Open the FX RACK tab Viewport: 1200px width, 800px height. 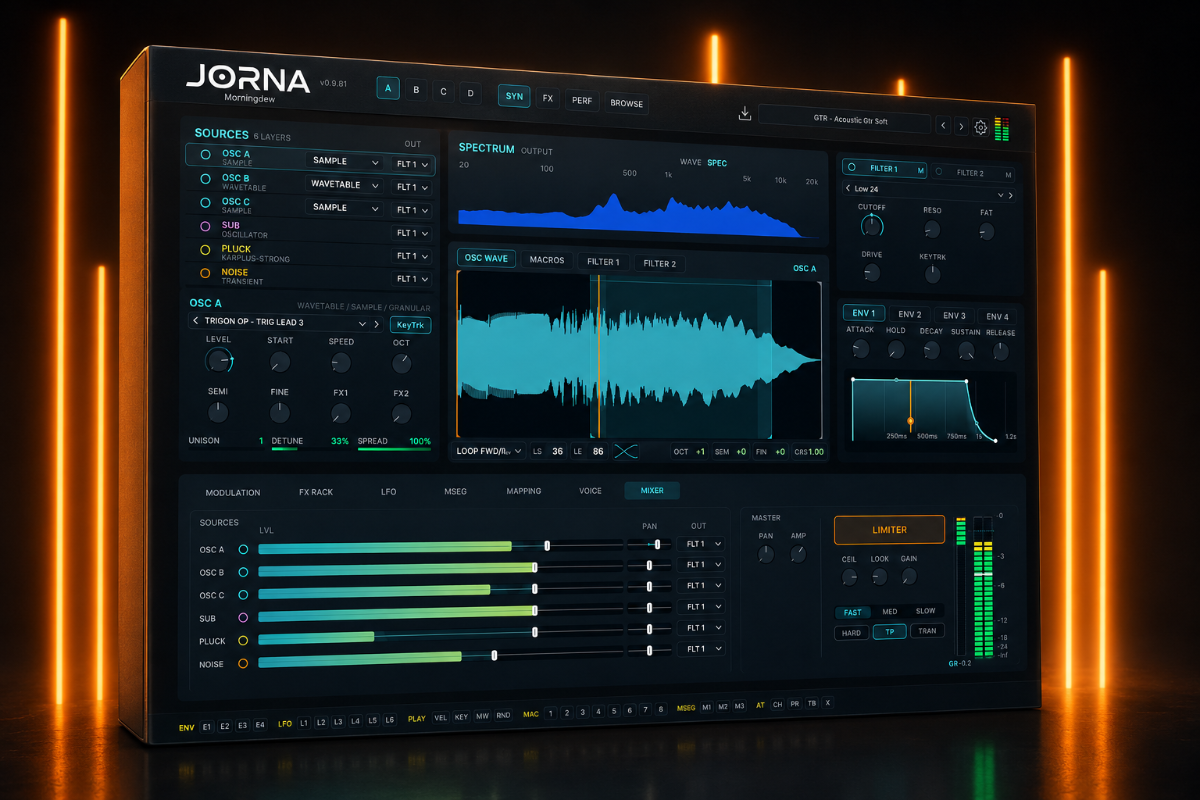click(x=316, y=492)
